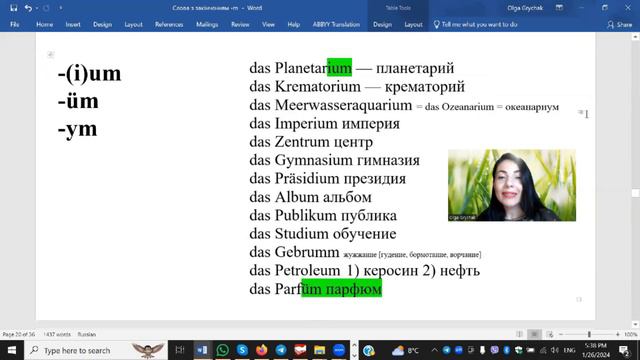Screen dimensions: 640x360
Task: Click the Get Help question mark icon
Action: click(x=369, y=350)
